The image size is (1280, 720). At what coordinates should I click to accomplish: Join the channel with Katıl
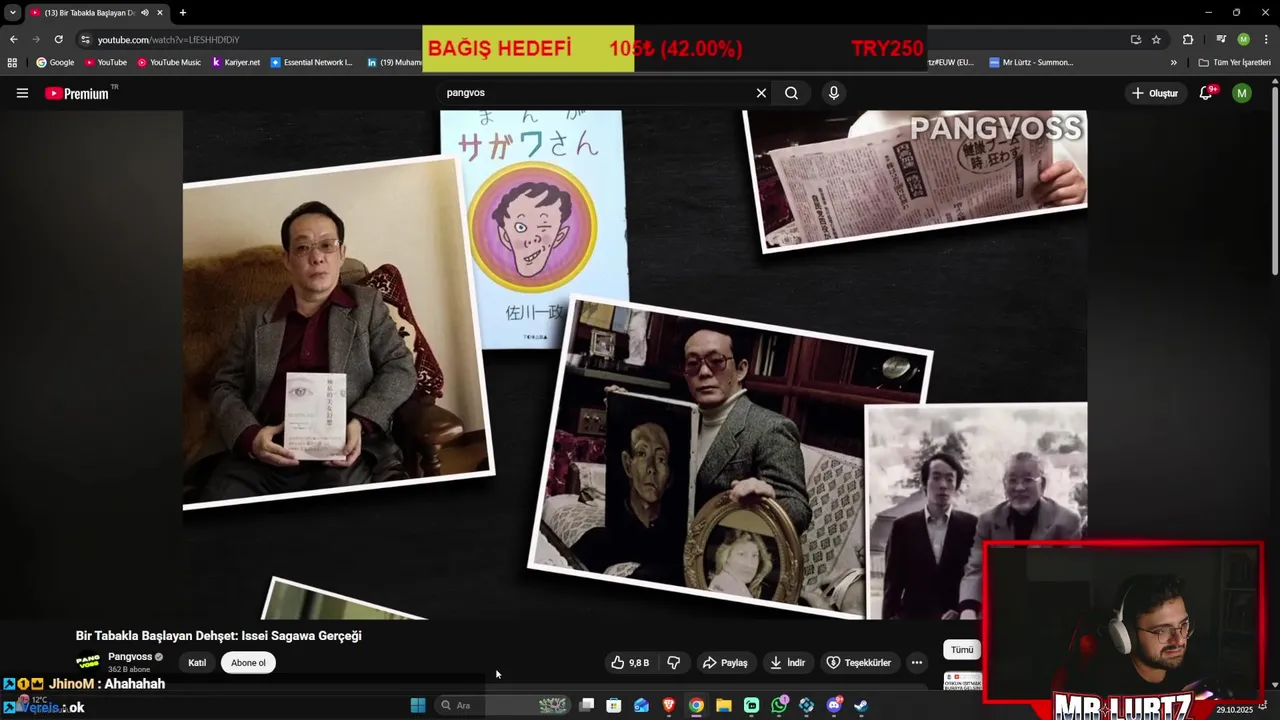[197, 663]
